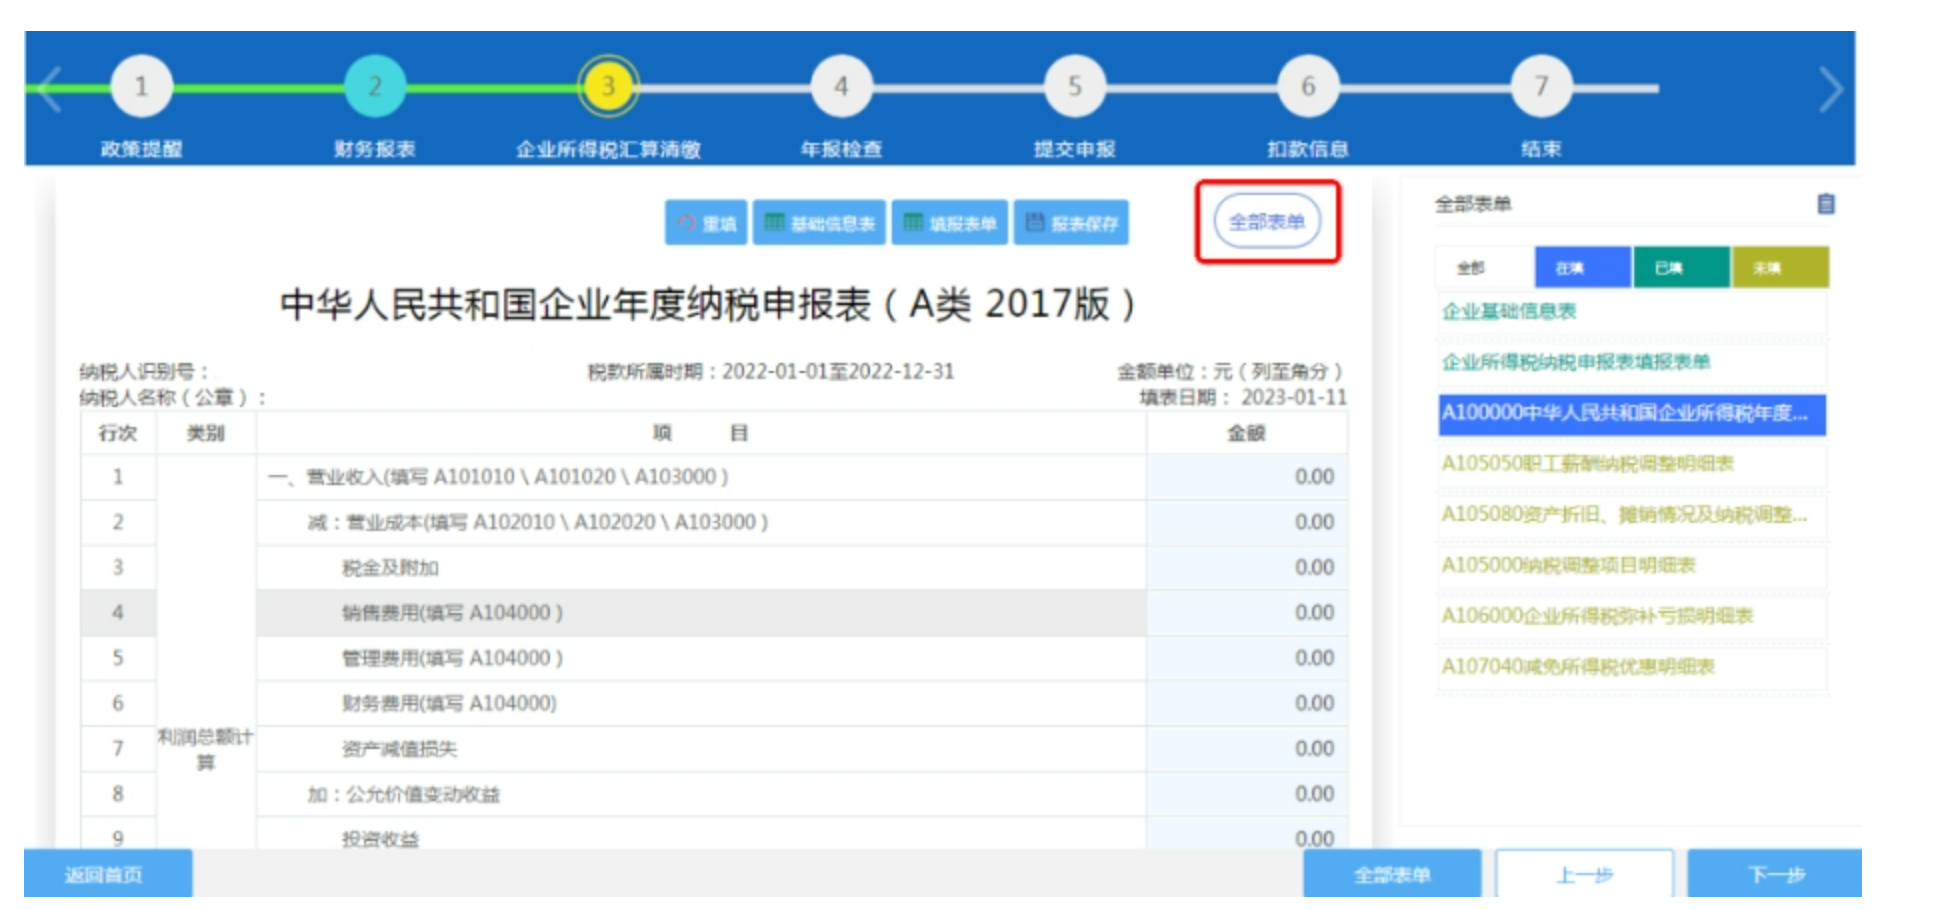The height and width of the screenshot is (909, 1941).
Task: Click the form title 中华人民共和国企业年度纳税申报表
Action: [707, 305]
